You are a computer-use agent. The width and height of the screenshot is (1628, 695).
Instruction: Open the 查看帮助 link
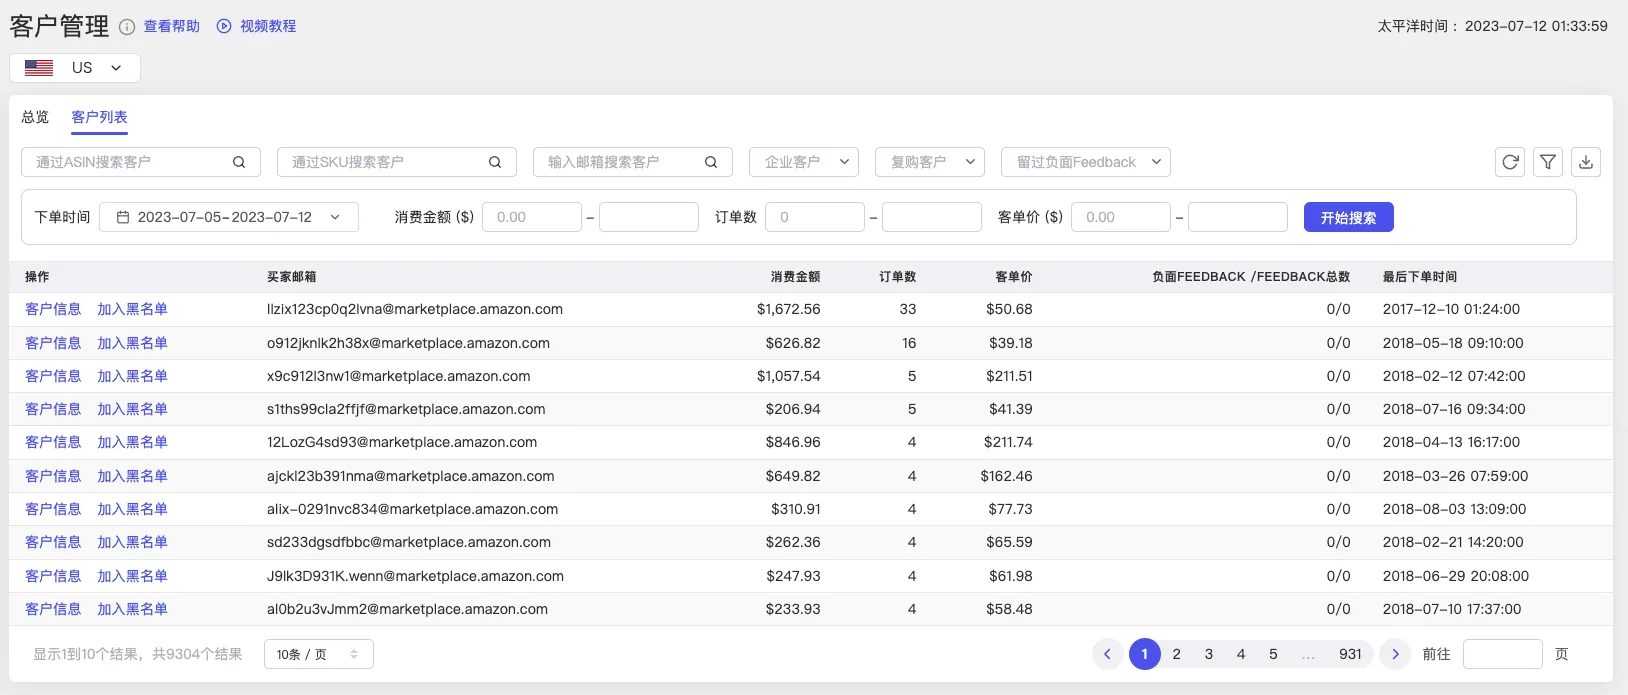click(172, 26)
